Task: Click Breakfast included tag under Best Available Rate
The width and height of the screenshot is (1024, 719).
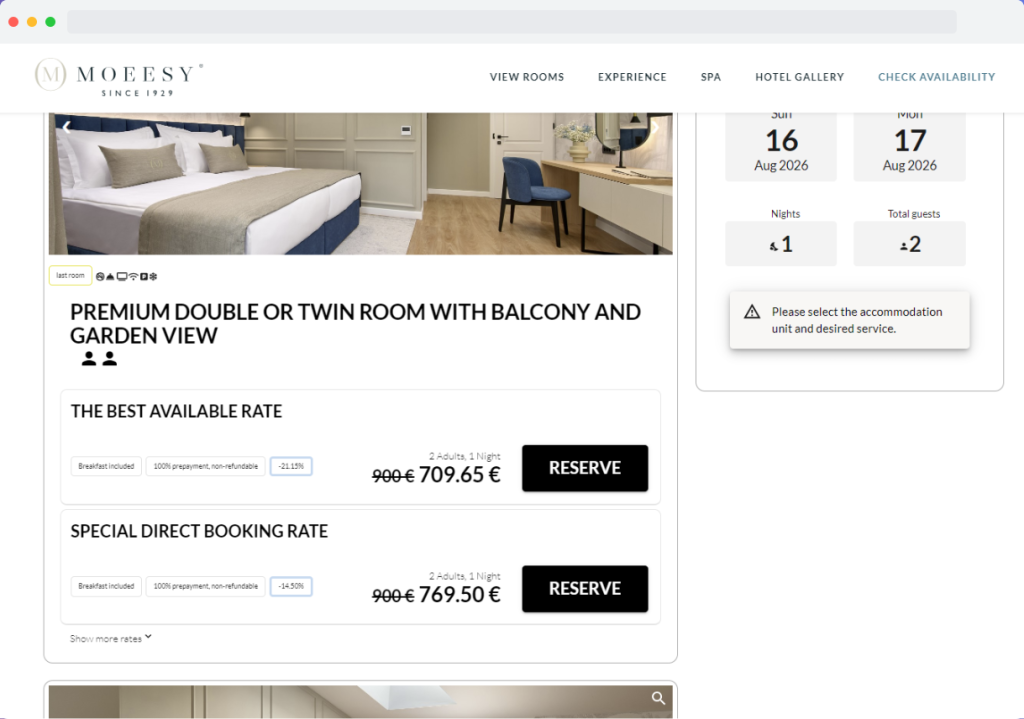Action: [x=106, y=466]
